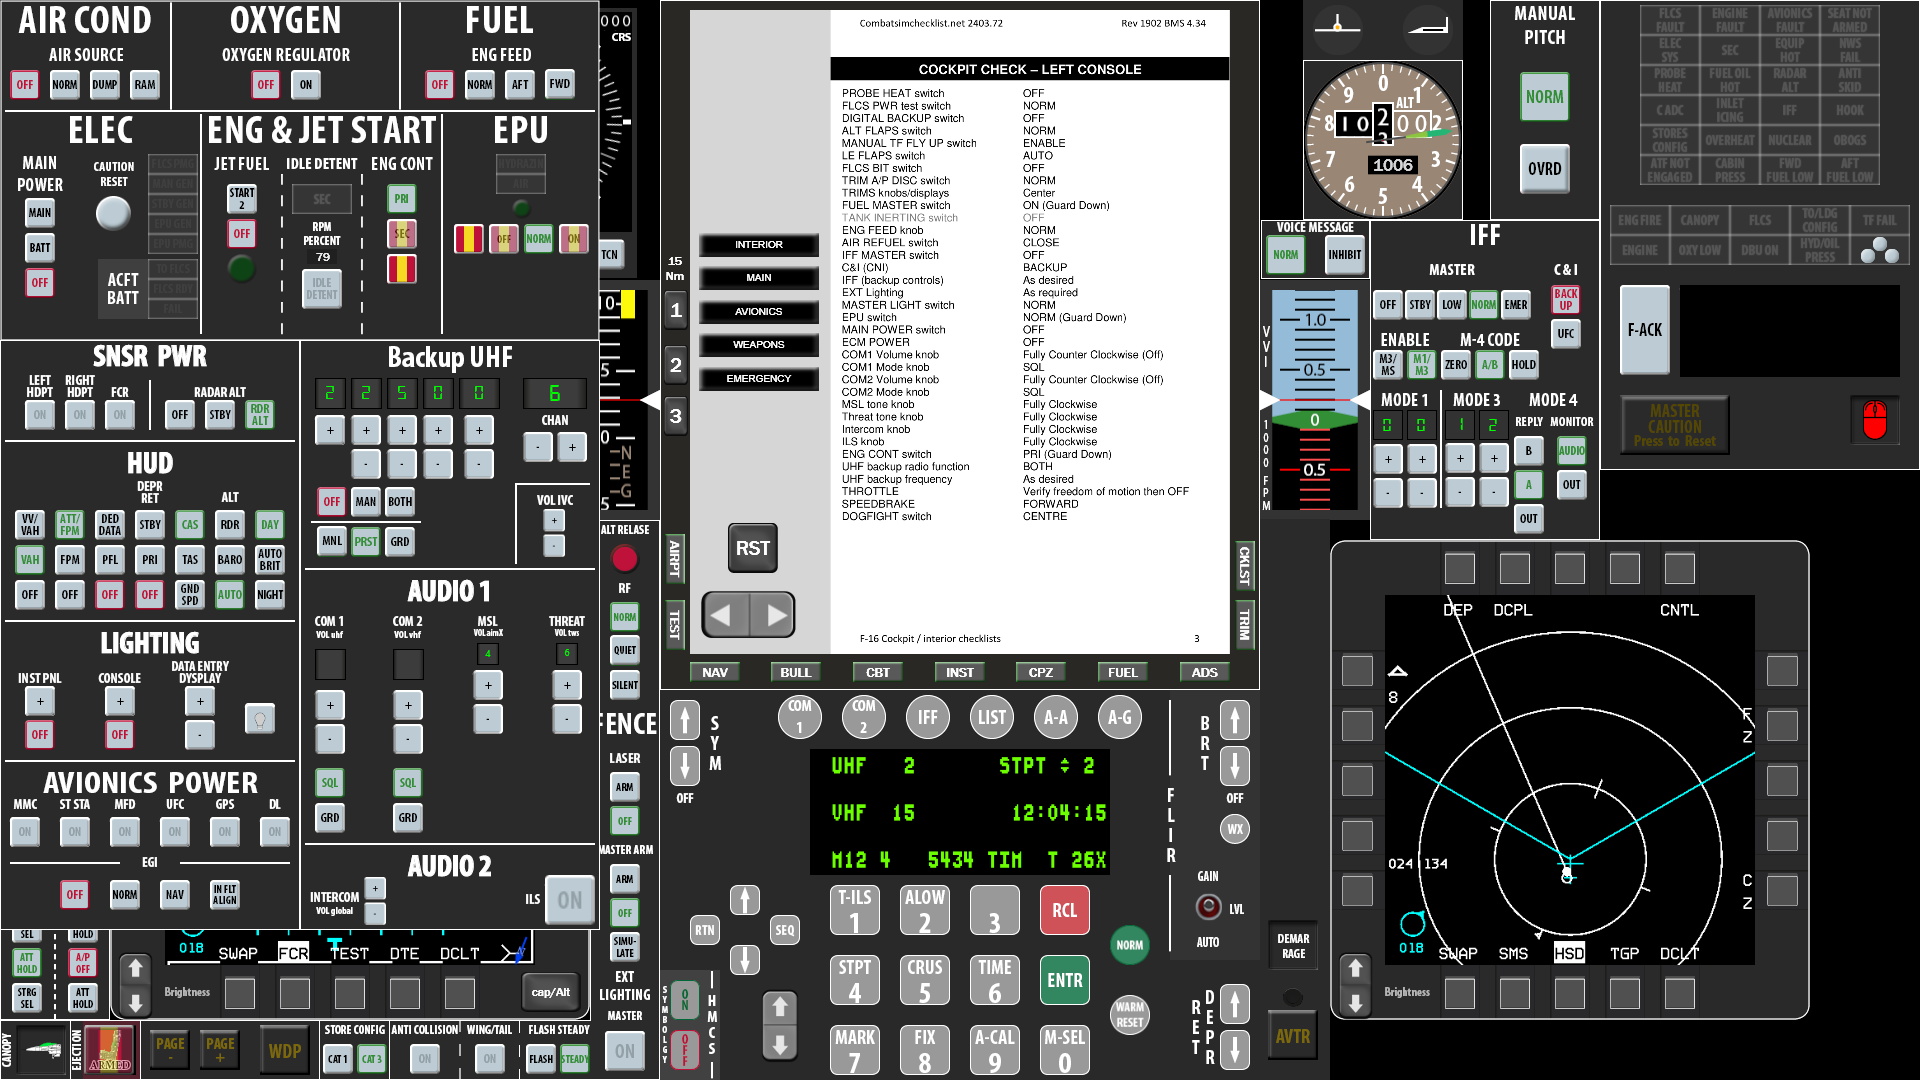Screen dimensions: 1920x1080
Task: Select the EMERGENCY checklist menu
Action: click(x=758, y=379)
